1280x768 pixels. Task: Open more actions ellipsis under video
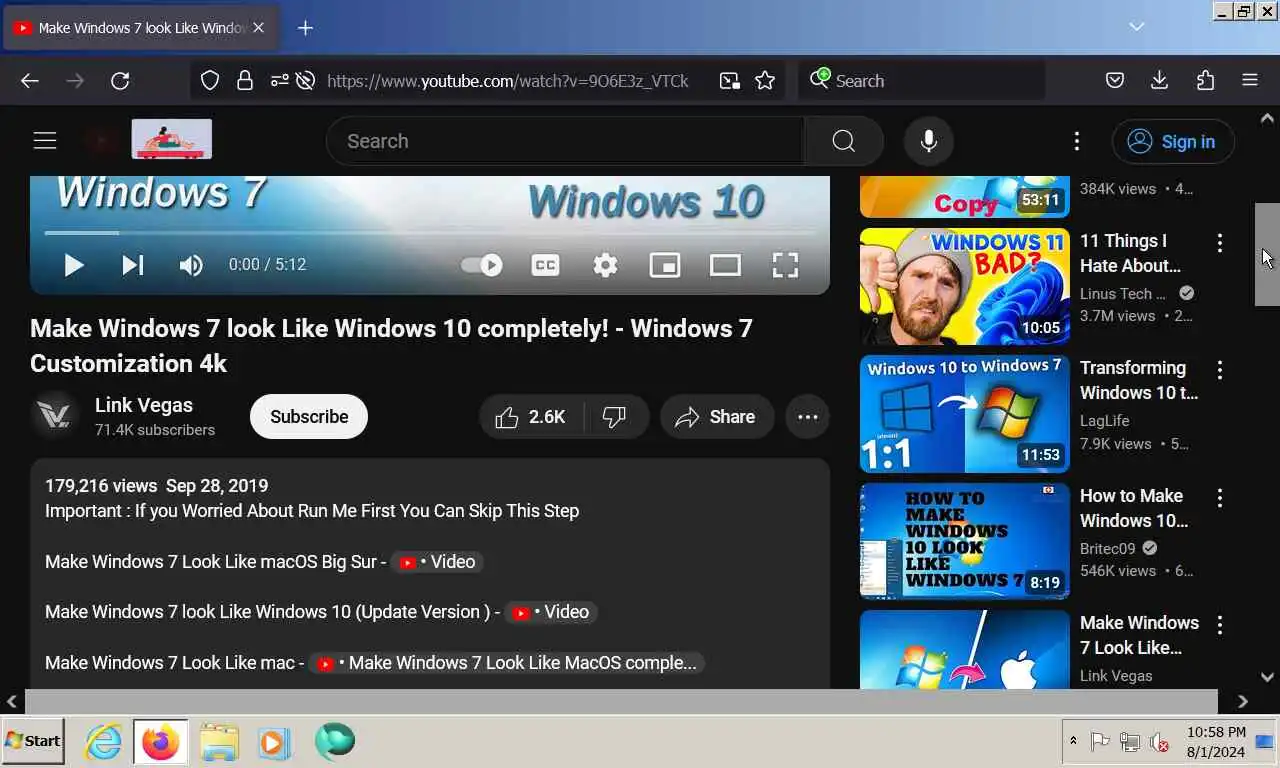tap(808, 417)
